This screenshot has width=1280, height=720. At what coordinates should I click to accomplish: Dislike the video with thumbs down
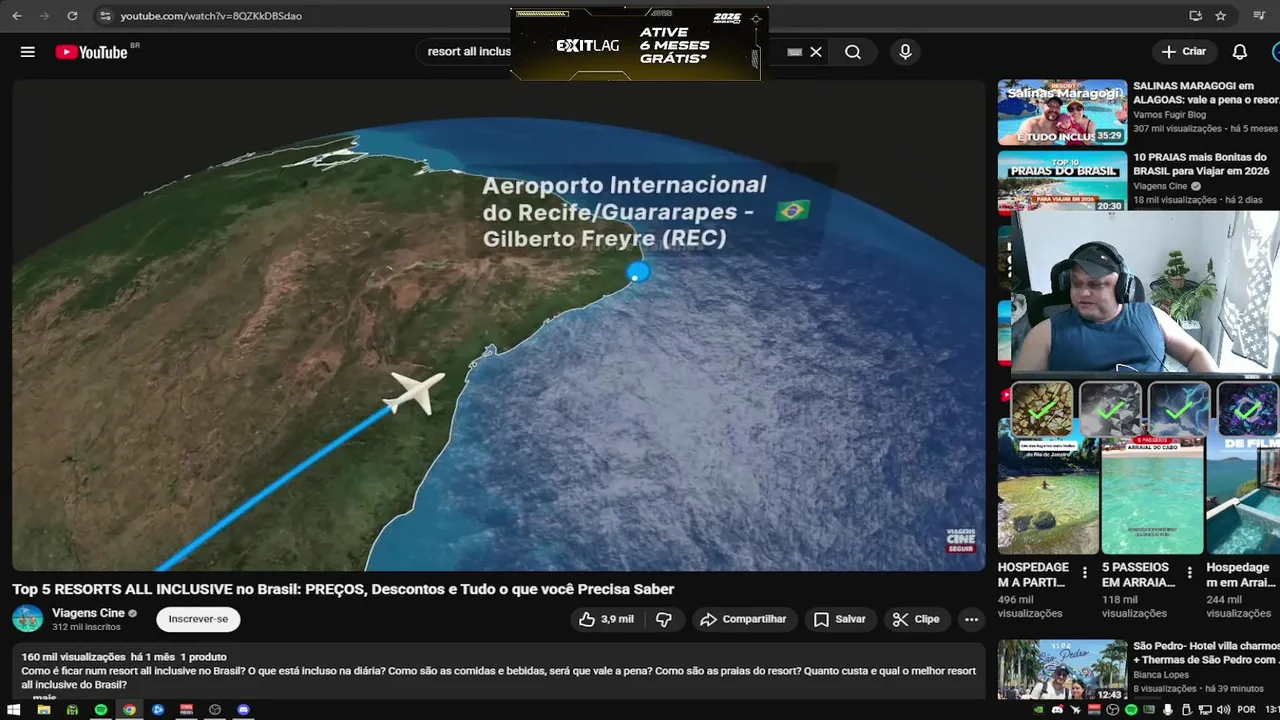[664, 619]
